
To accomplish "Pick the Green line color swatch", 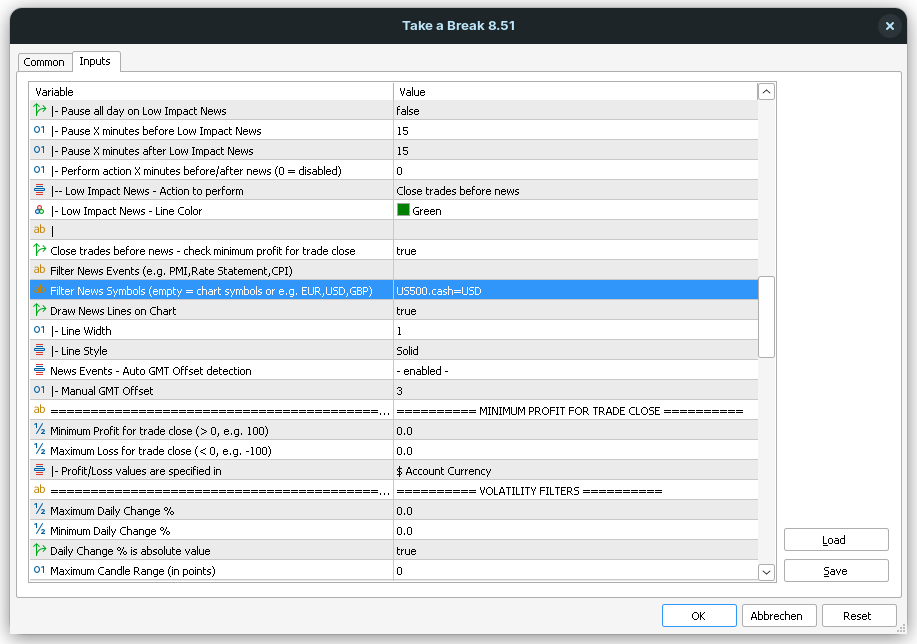I will pyautogui.click(x=404, y=211).
